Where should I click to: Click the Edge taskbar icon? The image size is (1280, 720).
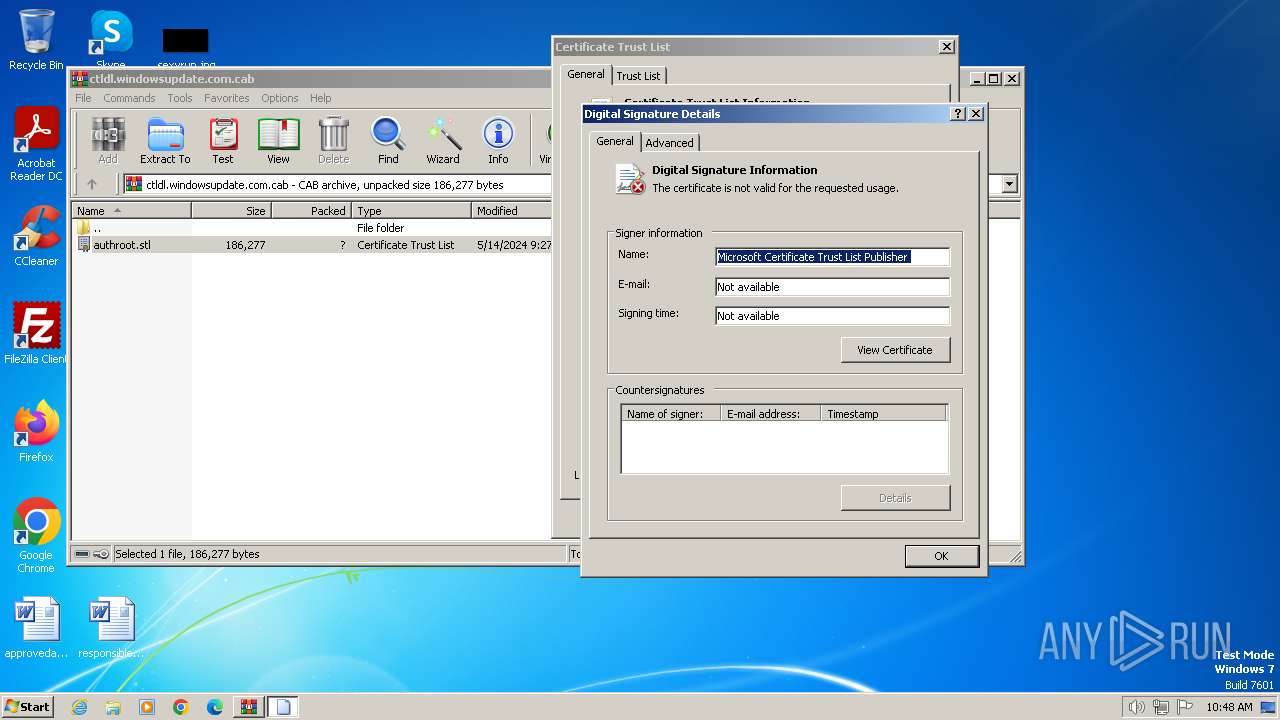215,707
